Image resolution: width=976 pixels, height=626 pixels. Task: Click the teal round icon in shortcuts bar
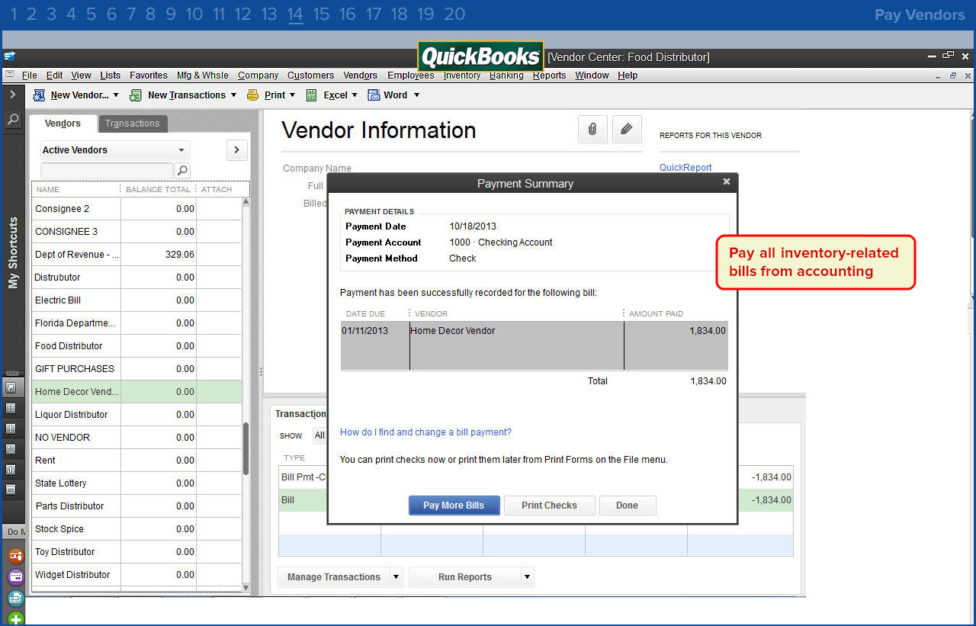pos(16,598)
